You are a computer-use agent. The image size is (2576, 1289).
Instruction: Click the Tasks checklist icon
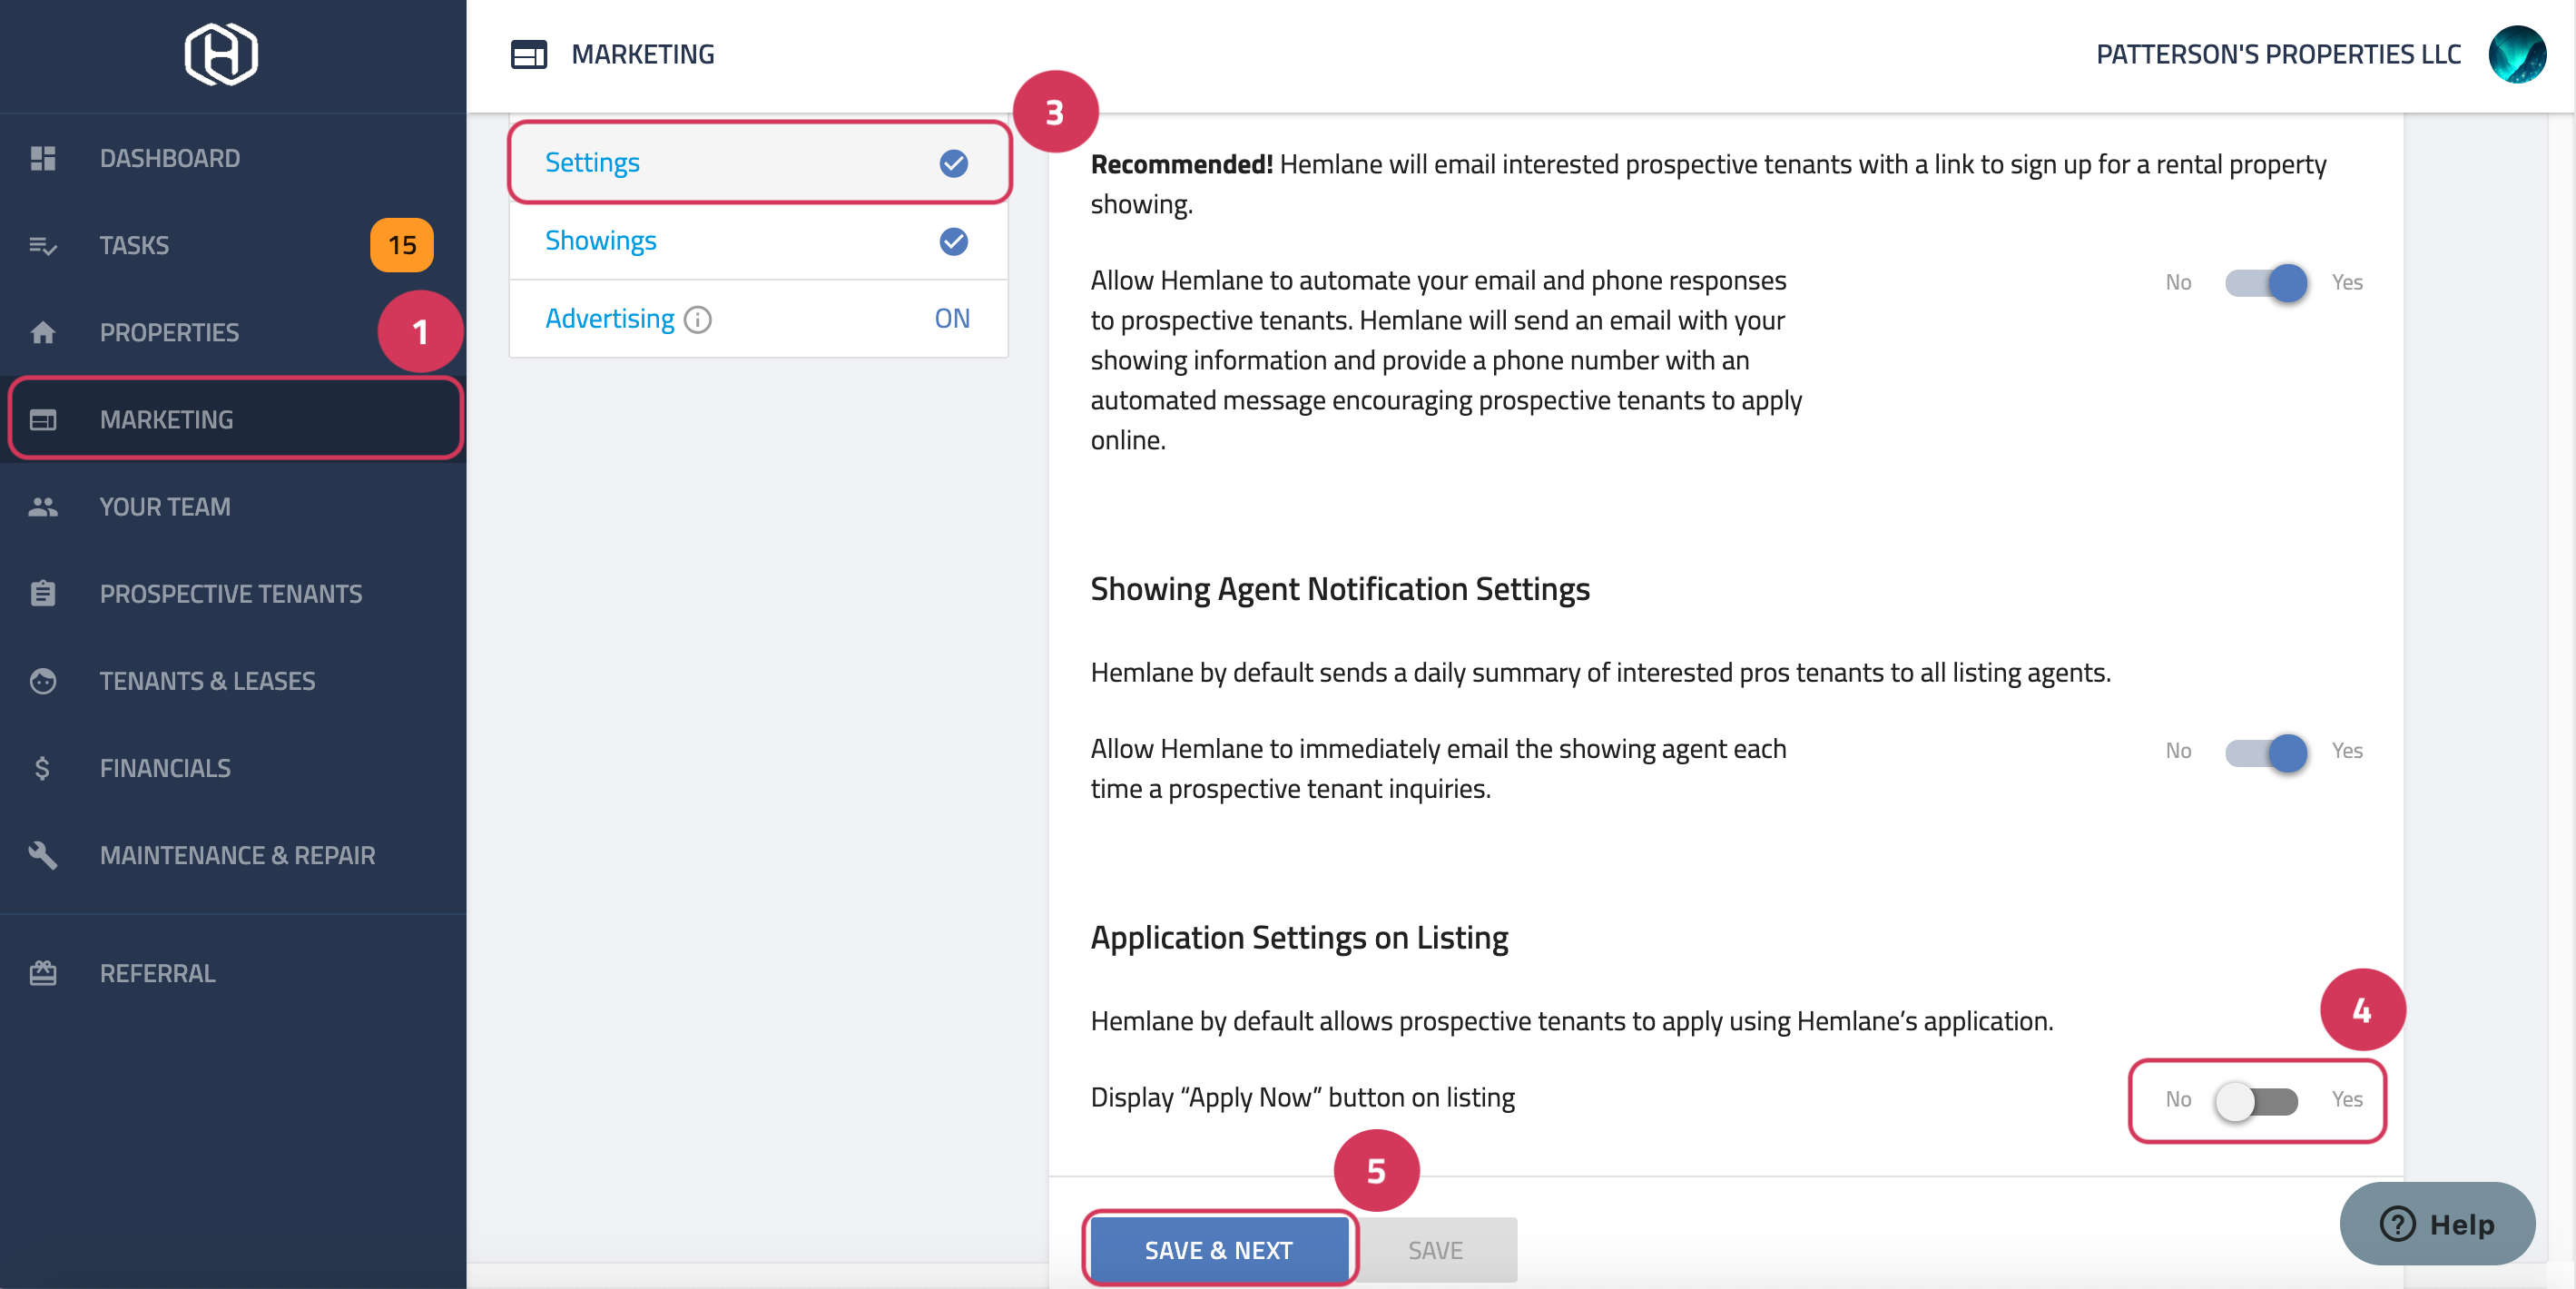click(x=43, y=245)
